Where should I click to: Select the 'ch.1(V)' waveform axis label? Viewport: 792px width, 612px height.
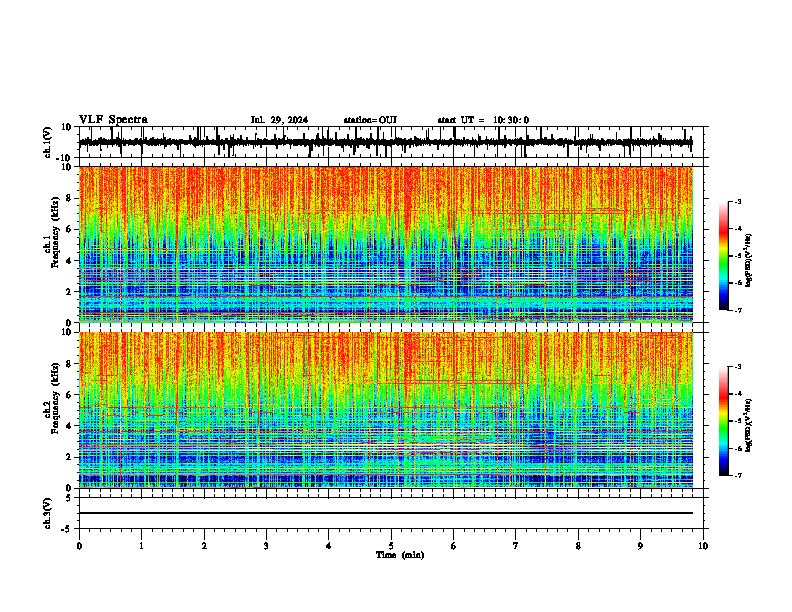48,142
